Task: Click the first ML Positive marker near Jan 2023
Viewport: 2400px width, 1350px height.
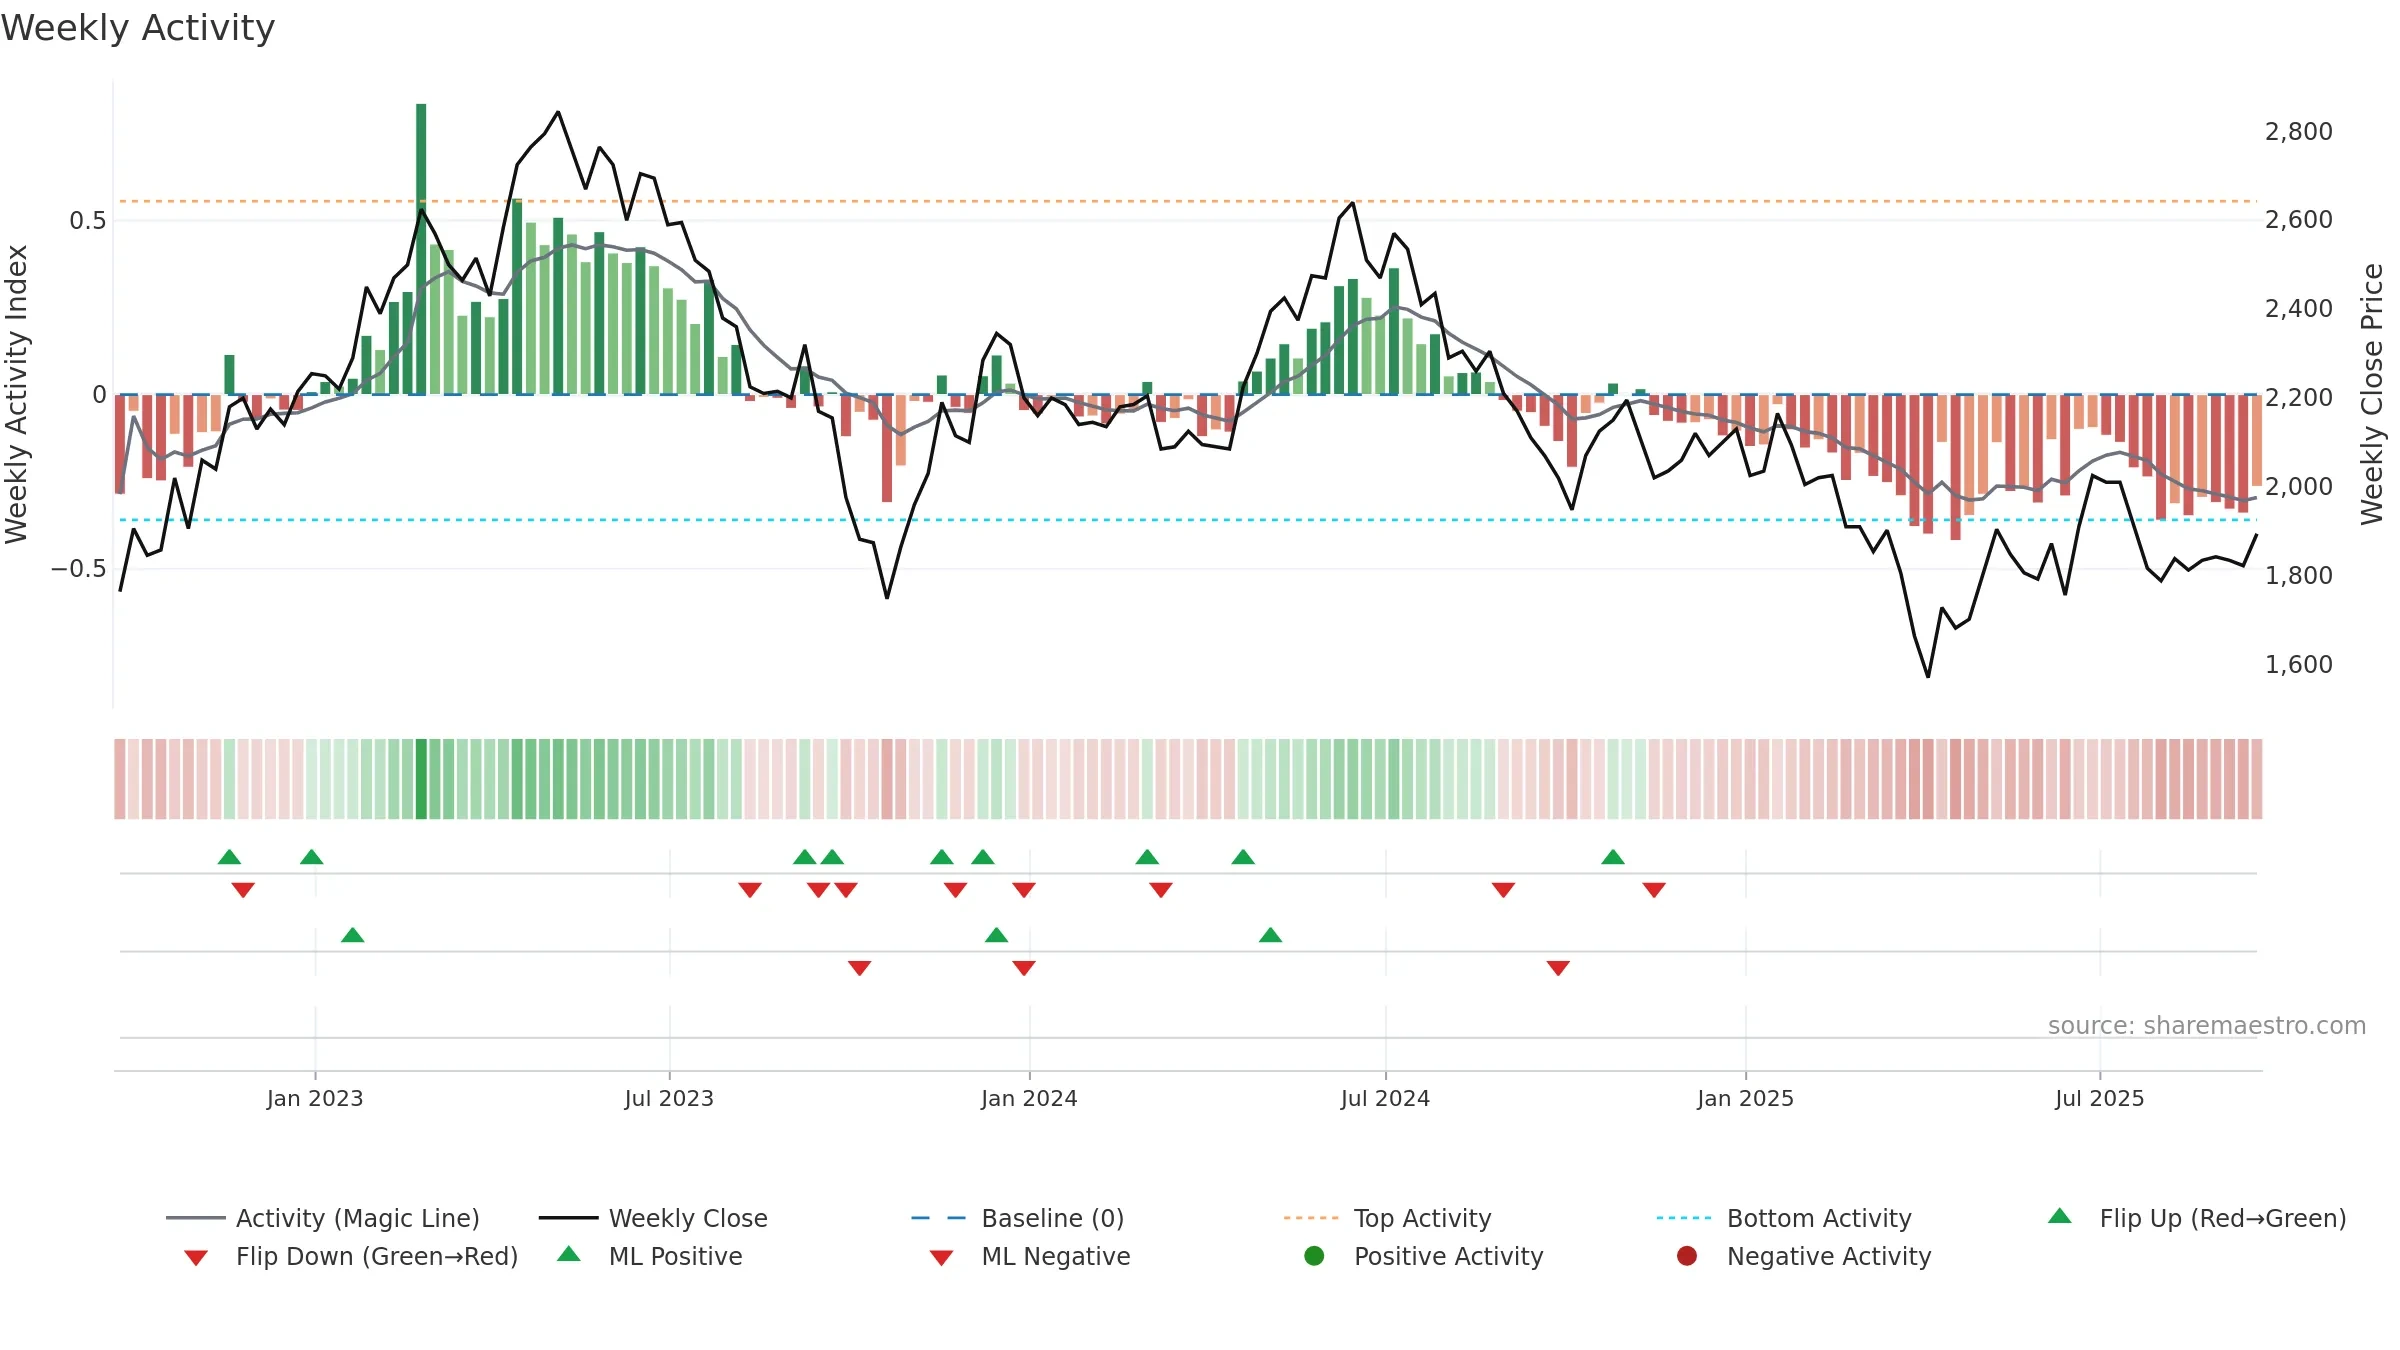Action: (x=352, y=935)
